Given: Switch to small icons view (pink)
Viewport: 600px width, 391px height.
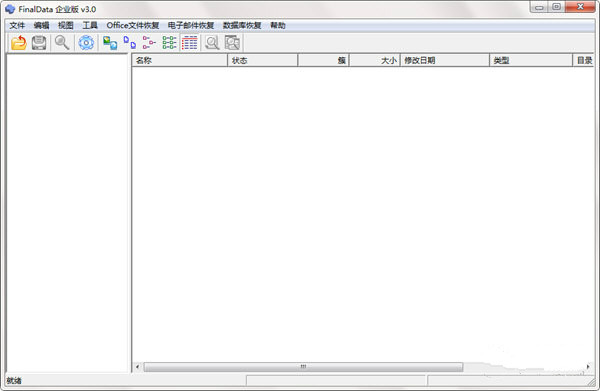Looking at the screenshot, I should 149,43.
